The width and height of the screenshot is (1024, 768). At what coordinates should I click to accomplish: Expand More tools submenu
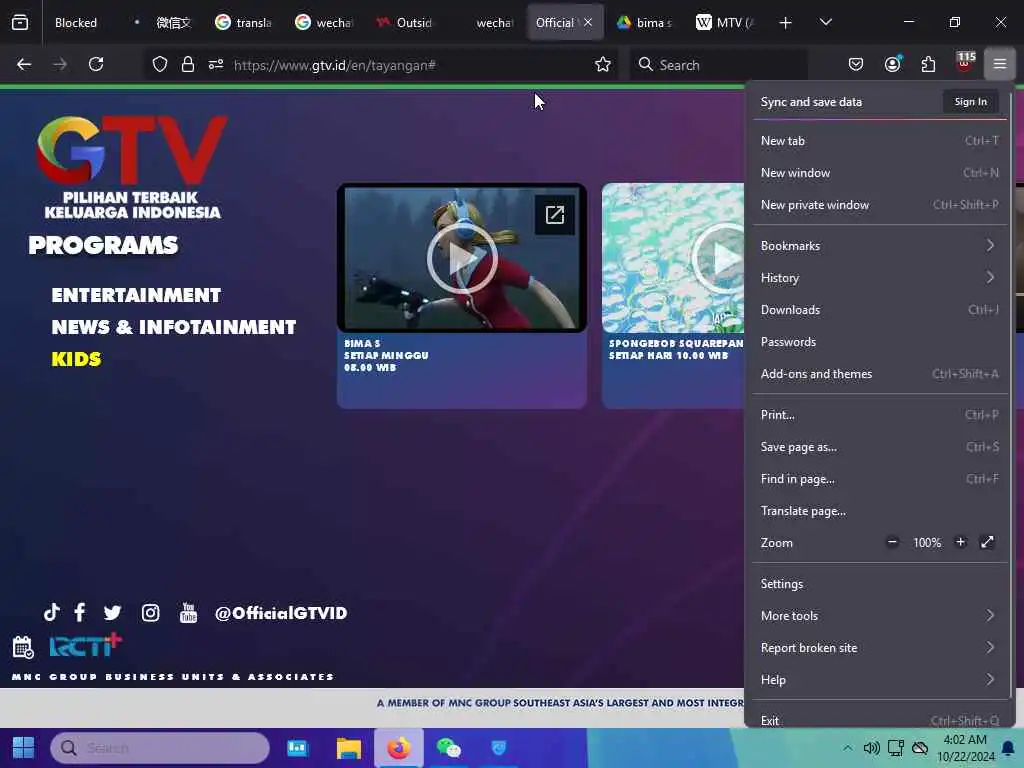coord(879,616)
